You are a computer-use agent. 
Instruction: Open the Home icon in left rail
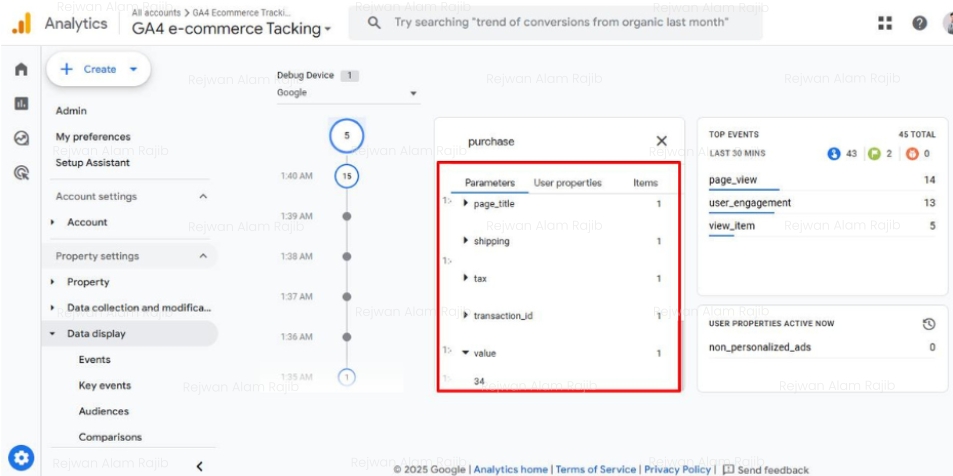(x=21, y=70)
